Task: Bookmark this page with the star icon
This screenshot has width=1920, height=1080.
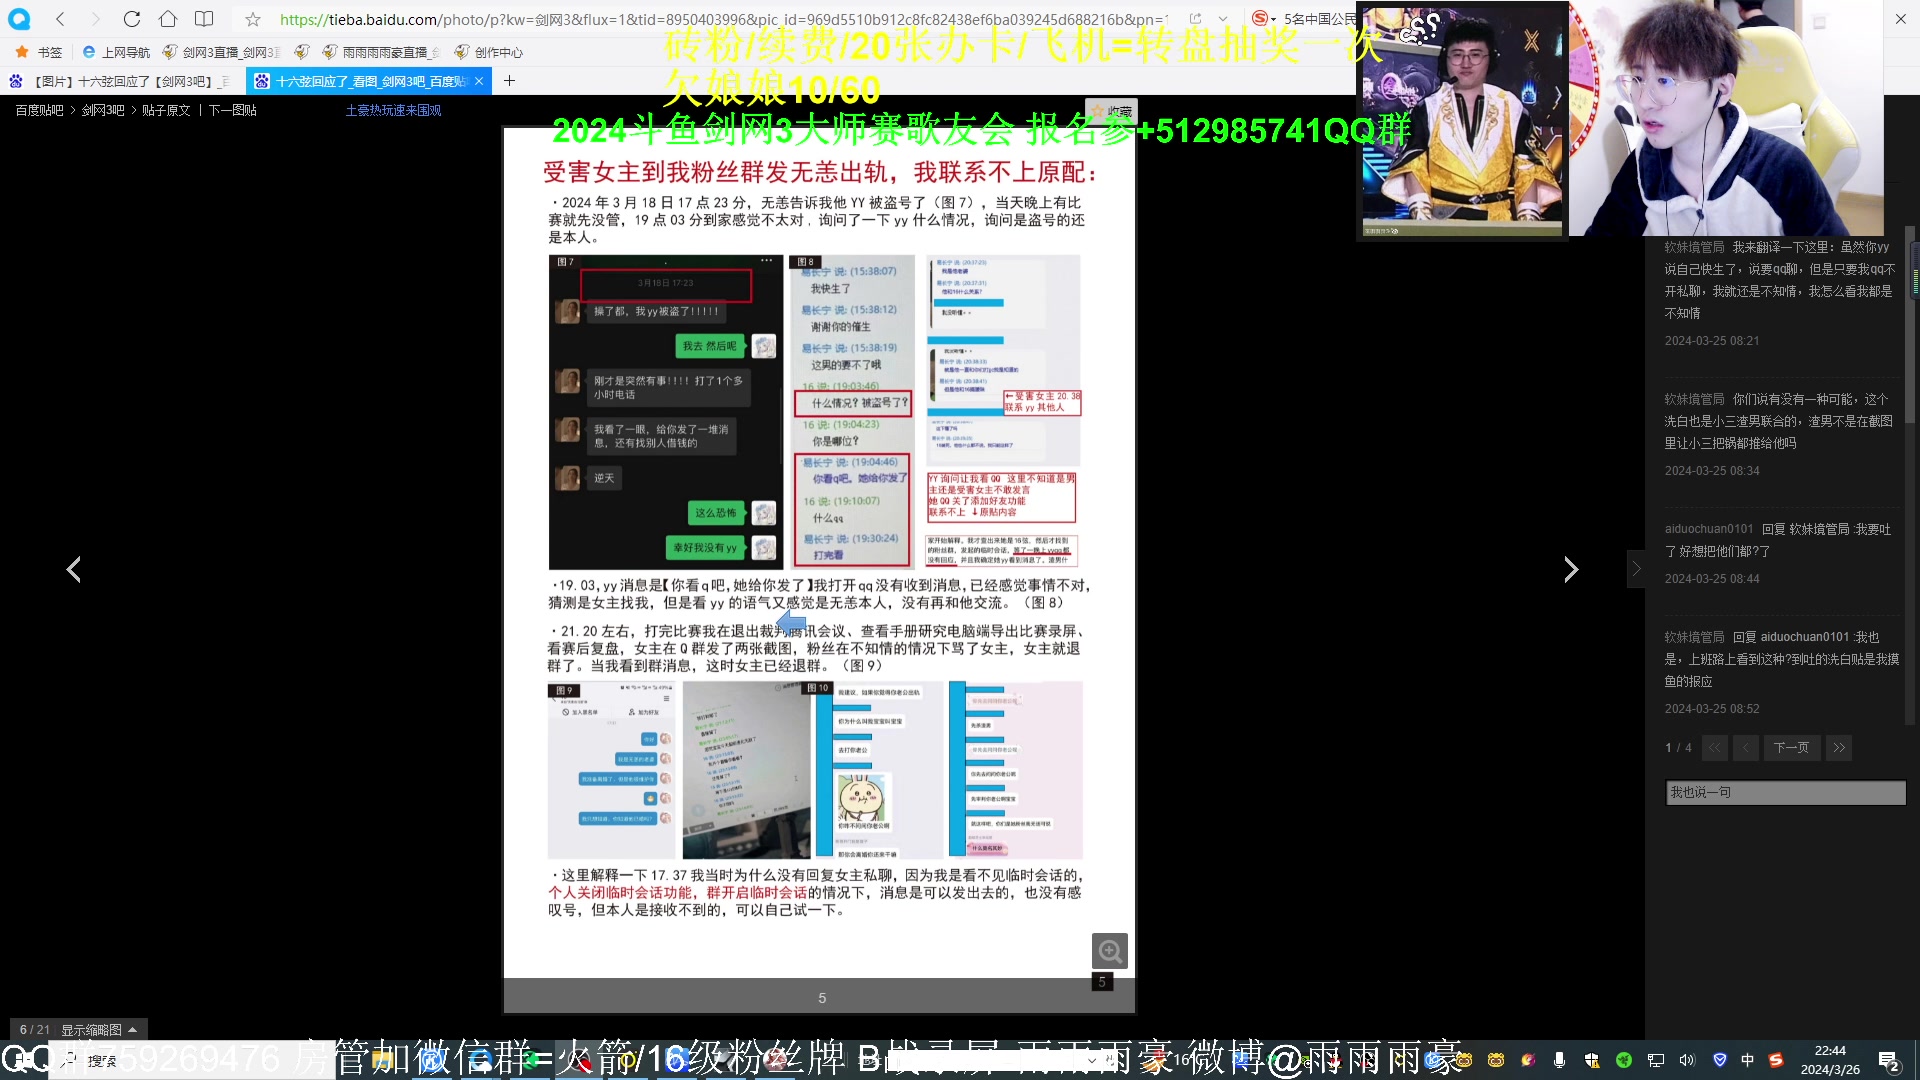Action: (253, 19)
